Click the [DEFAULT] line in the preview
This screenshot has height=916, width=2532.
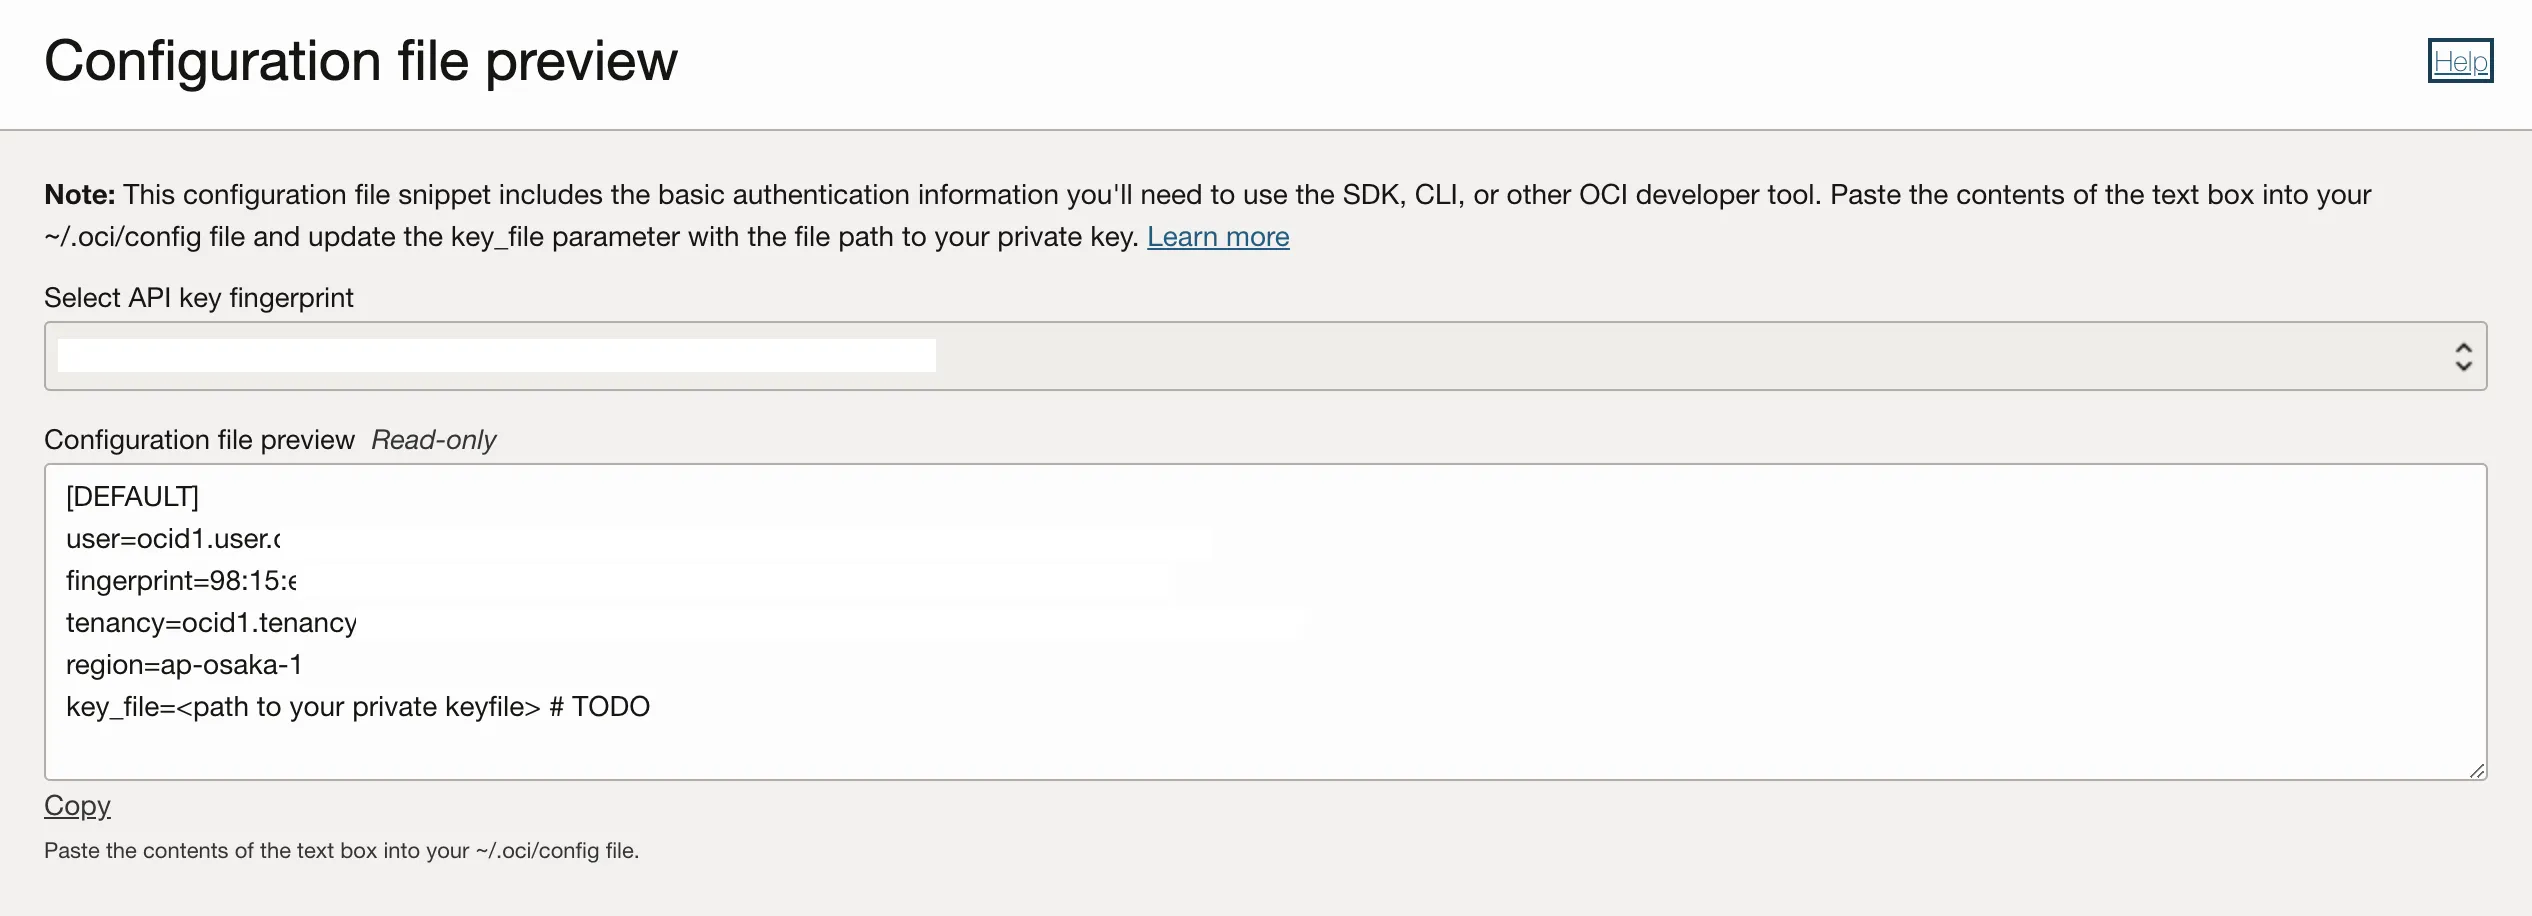pos(132,497)
